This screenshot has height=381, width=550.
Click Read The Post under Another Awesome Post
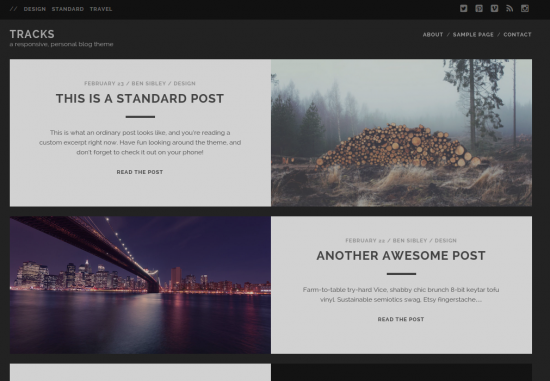click(401, 319)
